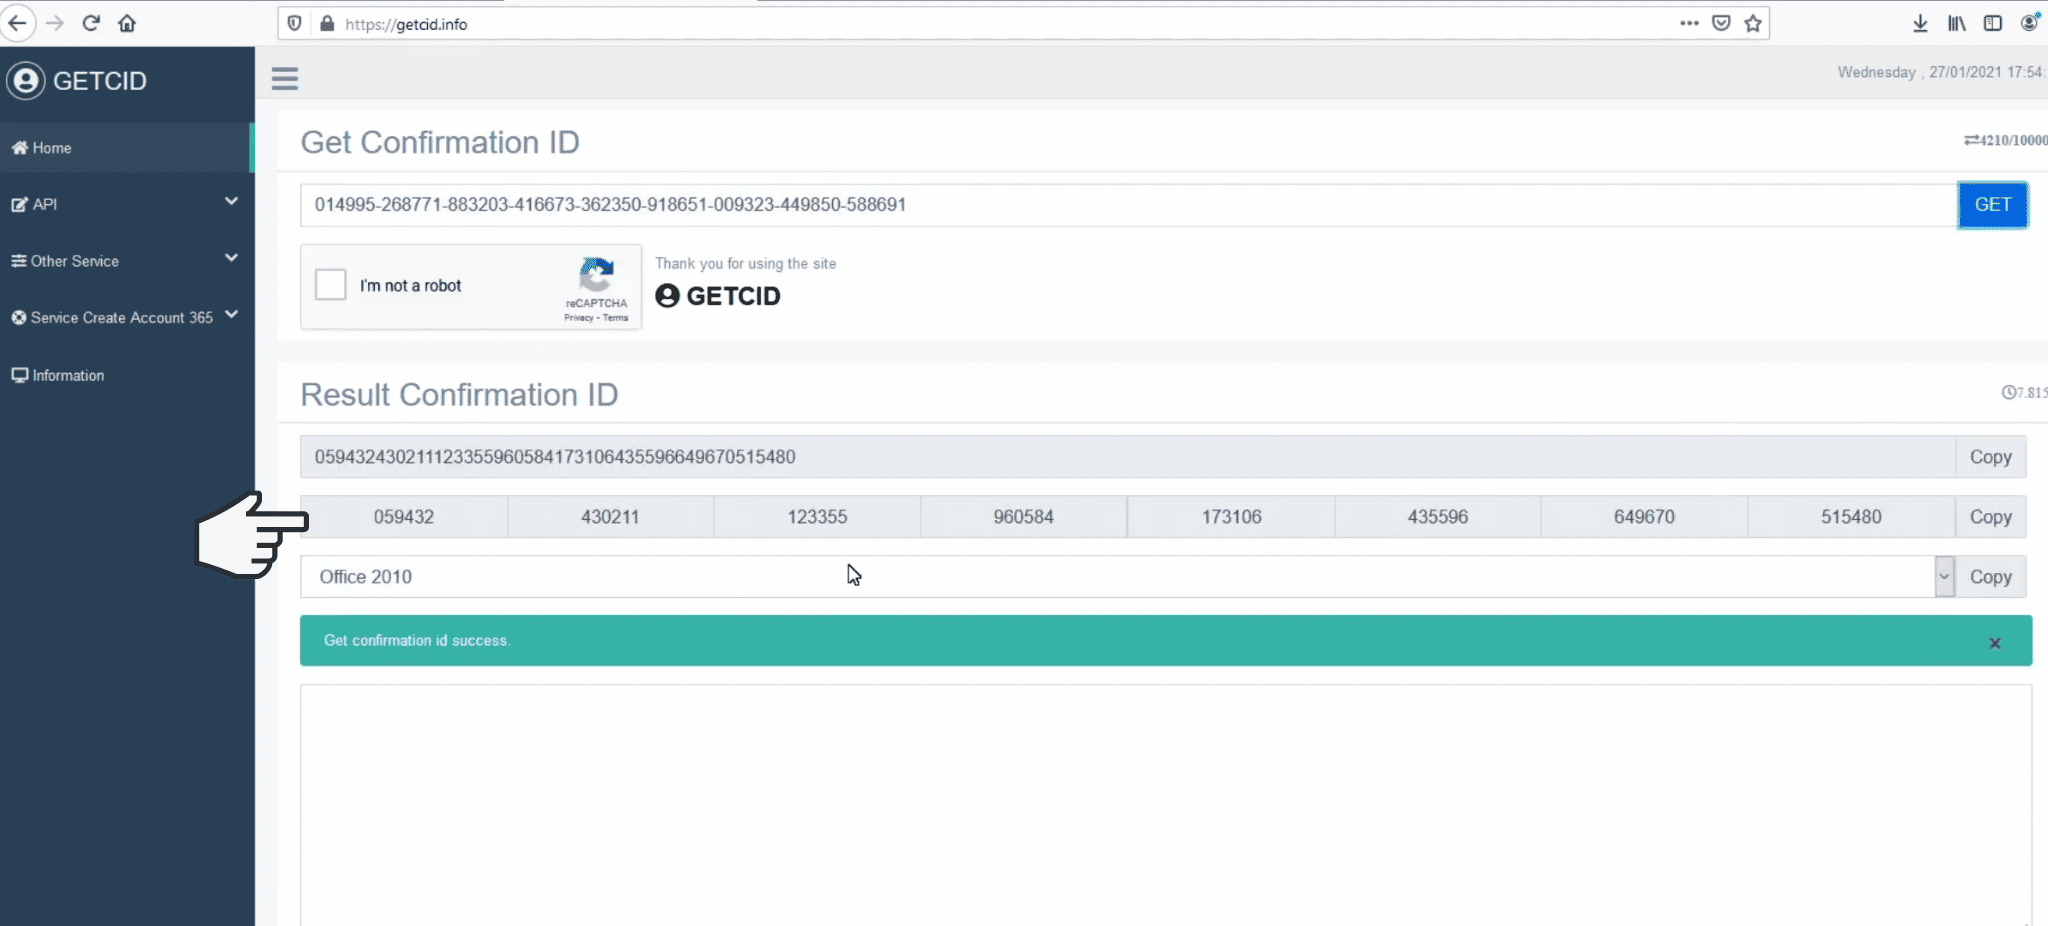Click the GETCID logo in sidebar
Screen dimensions: 2048x926
[x=77, y=81]
